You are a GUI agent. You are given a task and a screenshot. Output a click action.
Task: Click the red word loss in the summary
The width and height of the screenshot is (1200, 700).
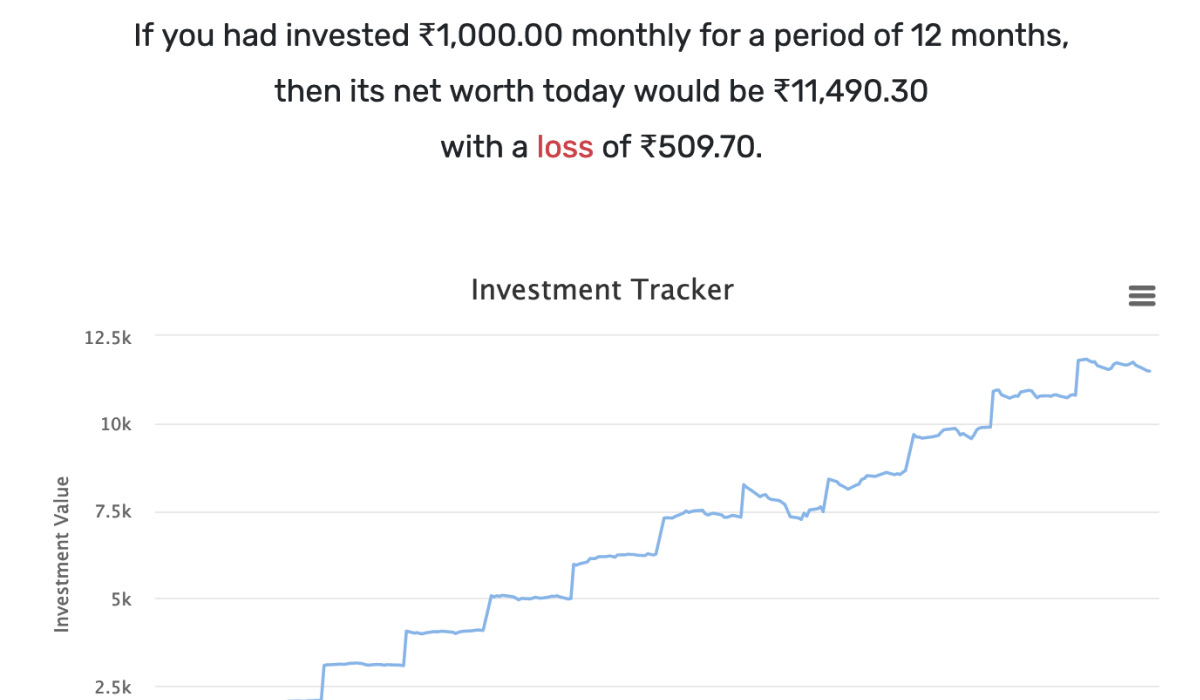click(x=566, y=147)
